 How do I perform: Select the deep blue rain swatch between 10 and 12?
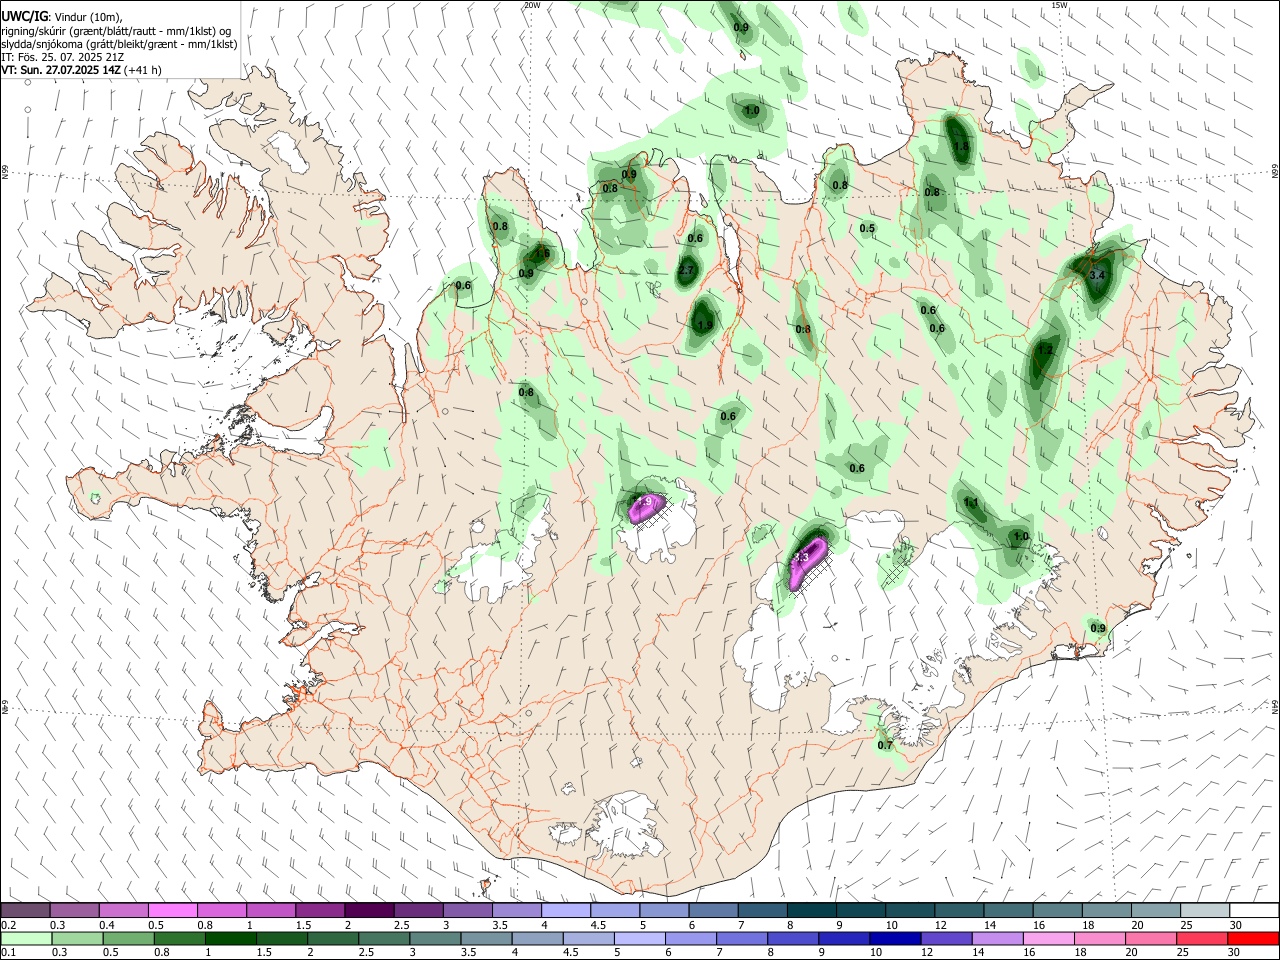click(x=894, y=938)
